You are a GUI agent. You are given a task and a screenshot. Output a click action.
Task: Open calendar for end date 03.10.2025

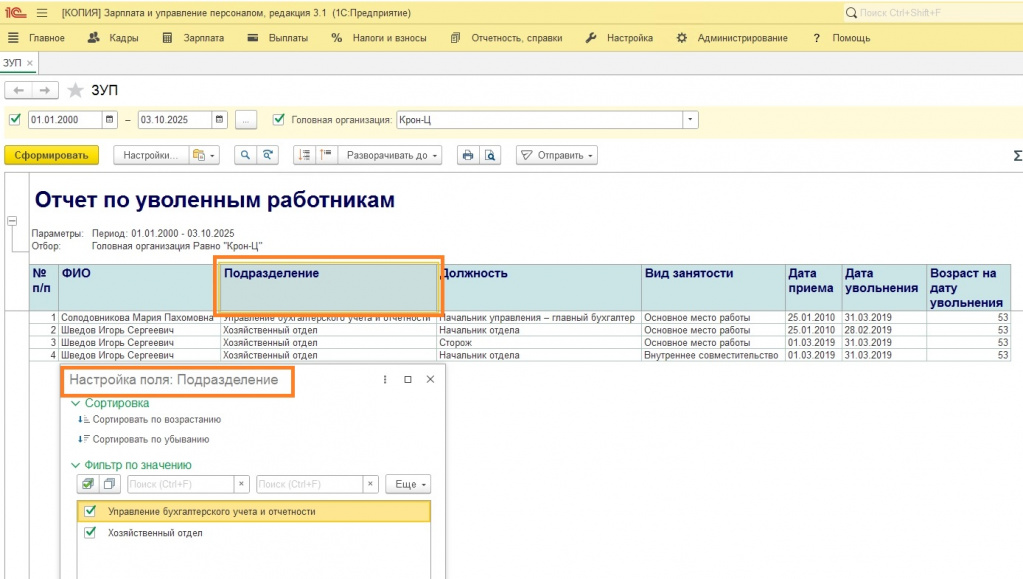[x=219, y=119]
